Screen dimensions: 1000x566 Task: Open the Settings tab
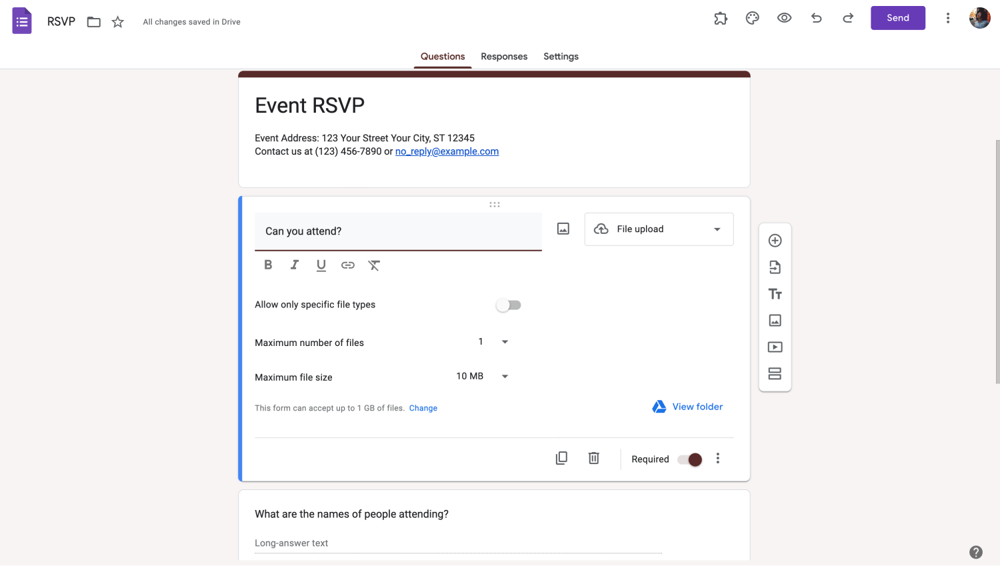tap(561, 57)
